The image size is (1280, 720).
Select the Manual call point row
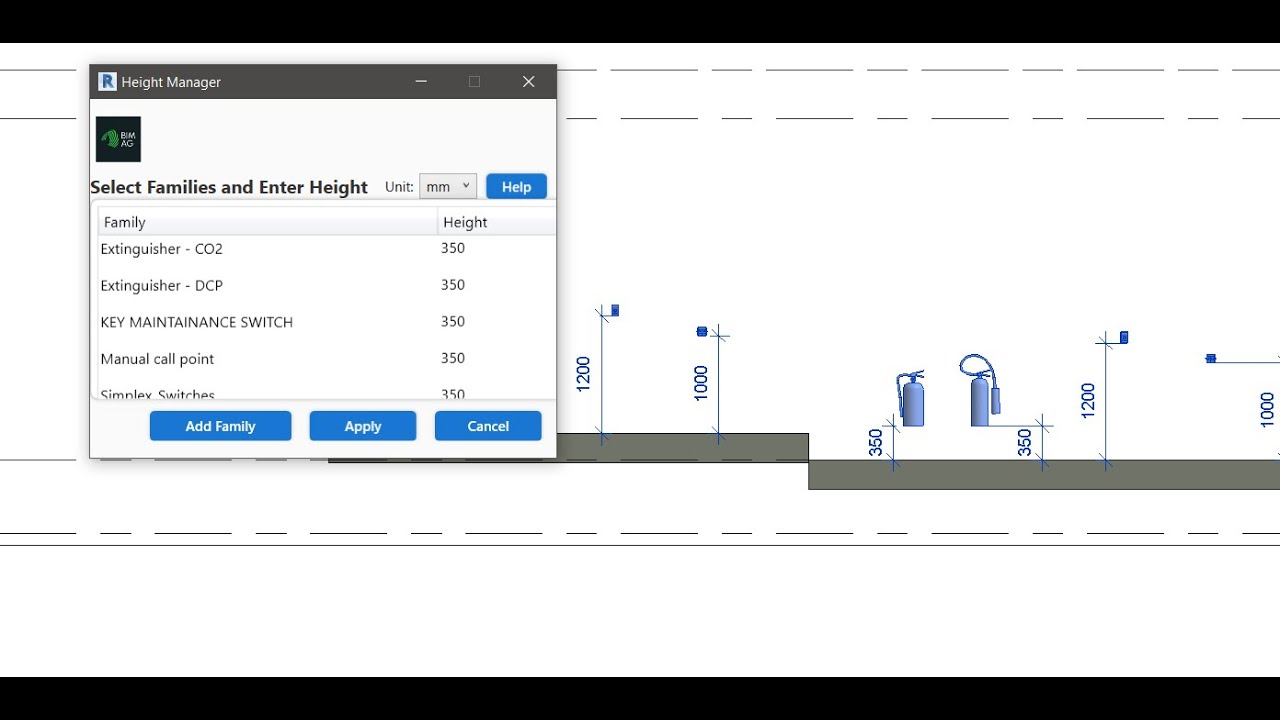pos(326,359)
